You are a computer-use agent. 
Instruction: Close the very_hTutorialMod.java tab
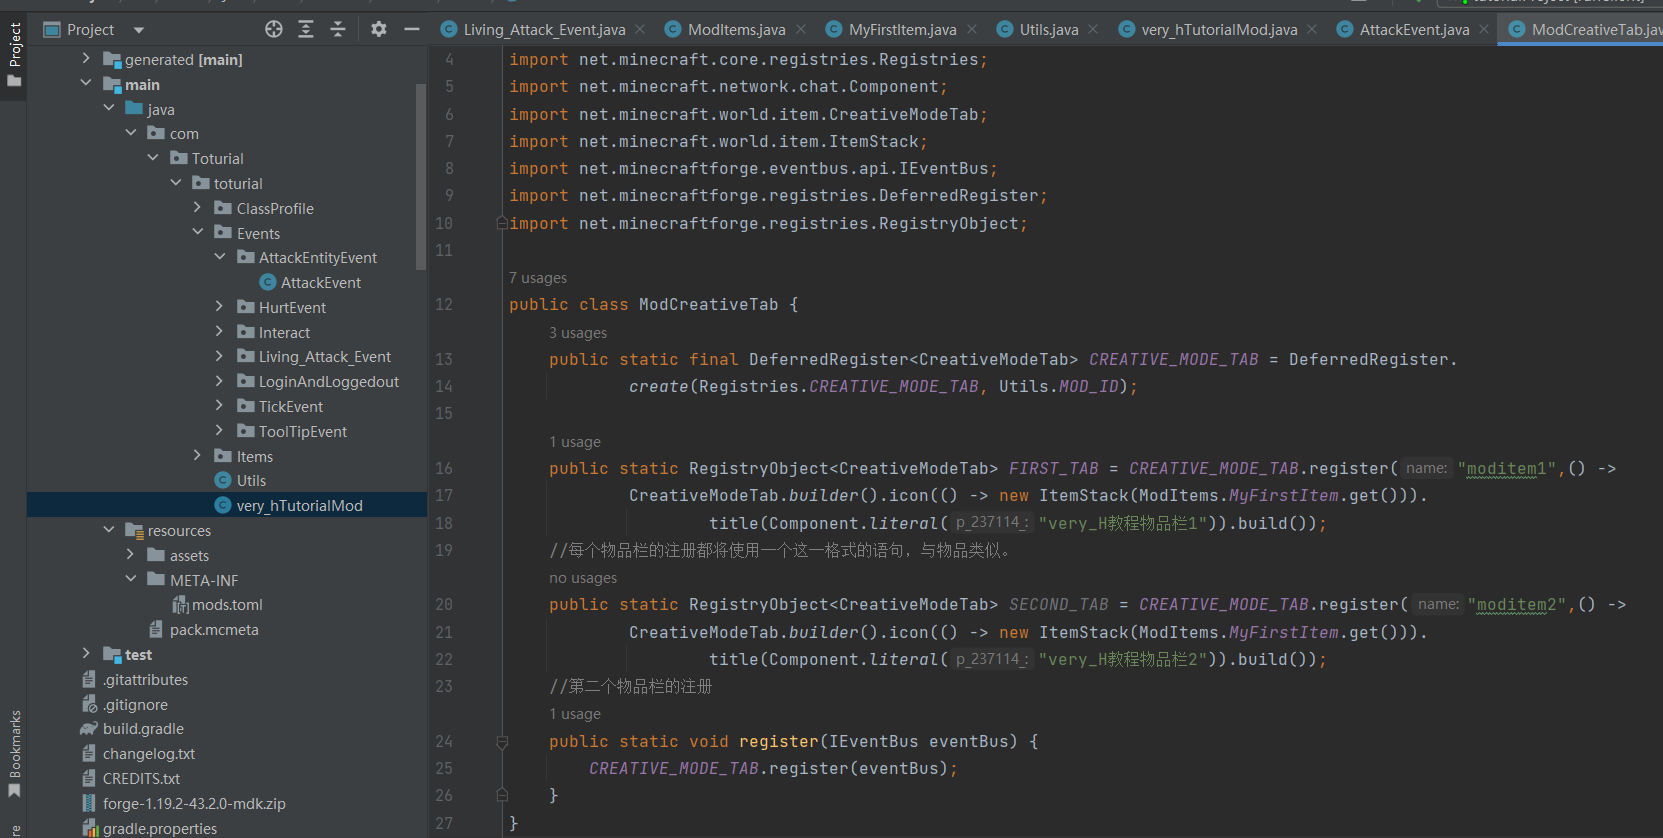(1312, 30)
